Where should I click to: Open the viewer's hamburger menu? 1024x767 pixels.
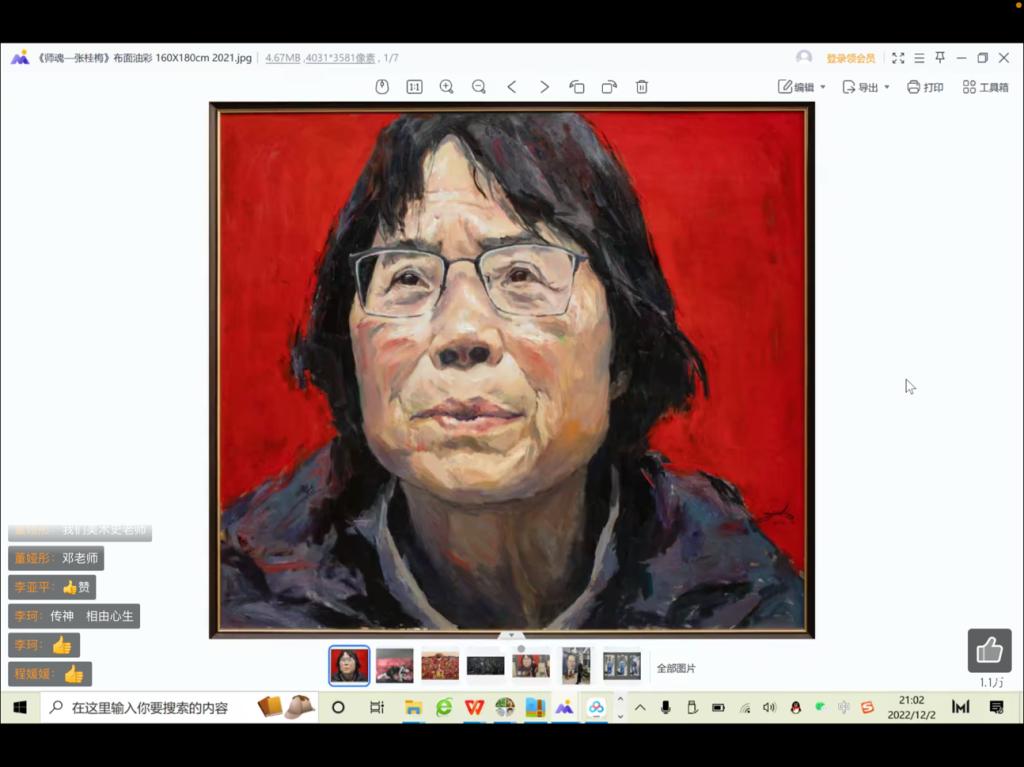click(919, 58)
